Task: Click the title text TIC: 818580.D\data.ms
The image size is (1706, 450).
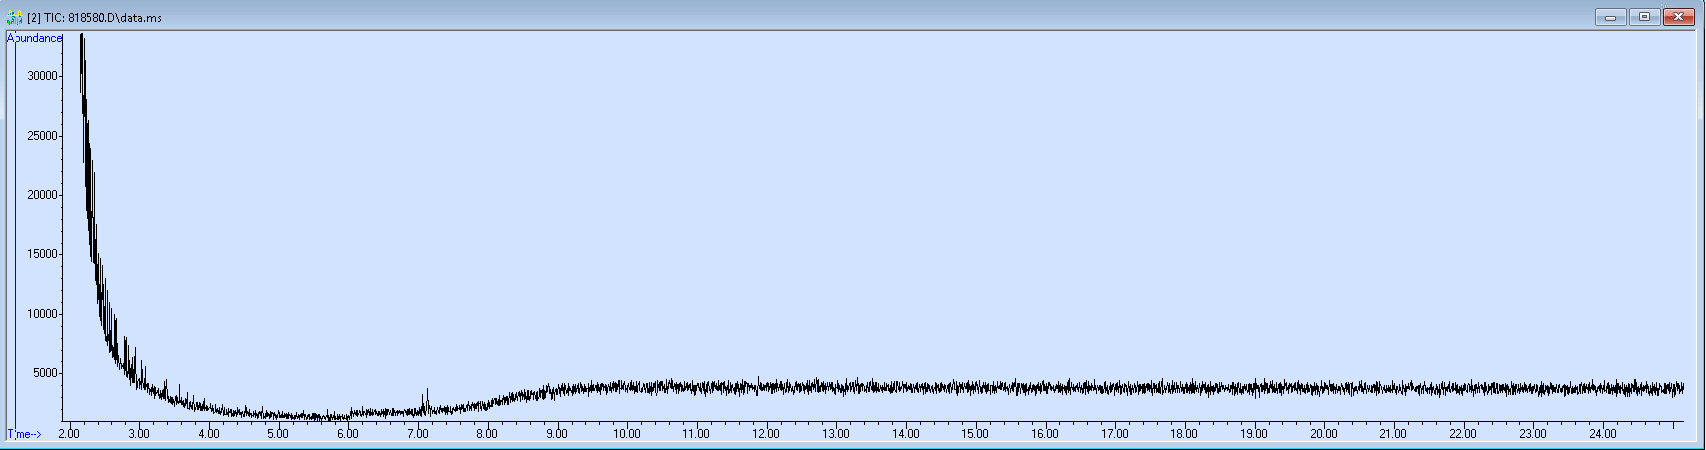Action: click(94, 18)
